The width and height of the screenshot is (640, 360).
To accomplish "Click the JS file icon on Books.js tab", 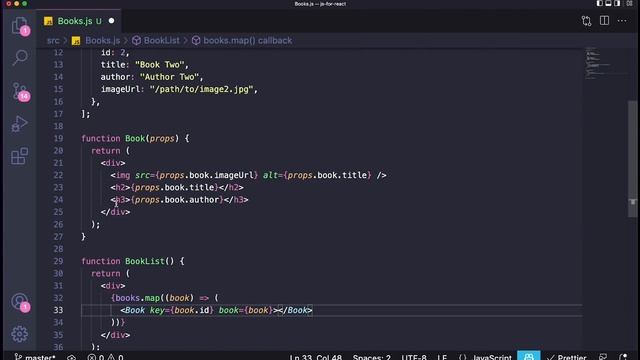I will 48,21.
